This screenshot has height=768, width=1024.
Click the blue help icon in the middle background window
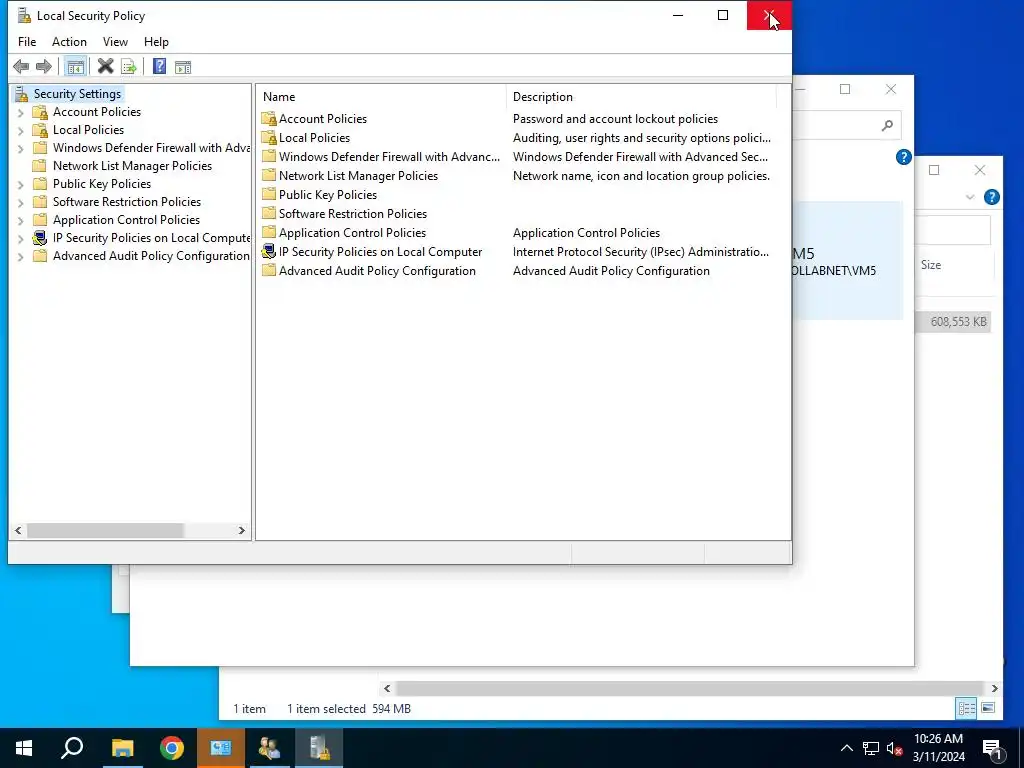(903, 157)
